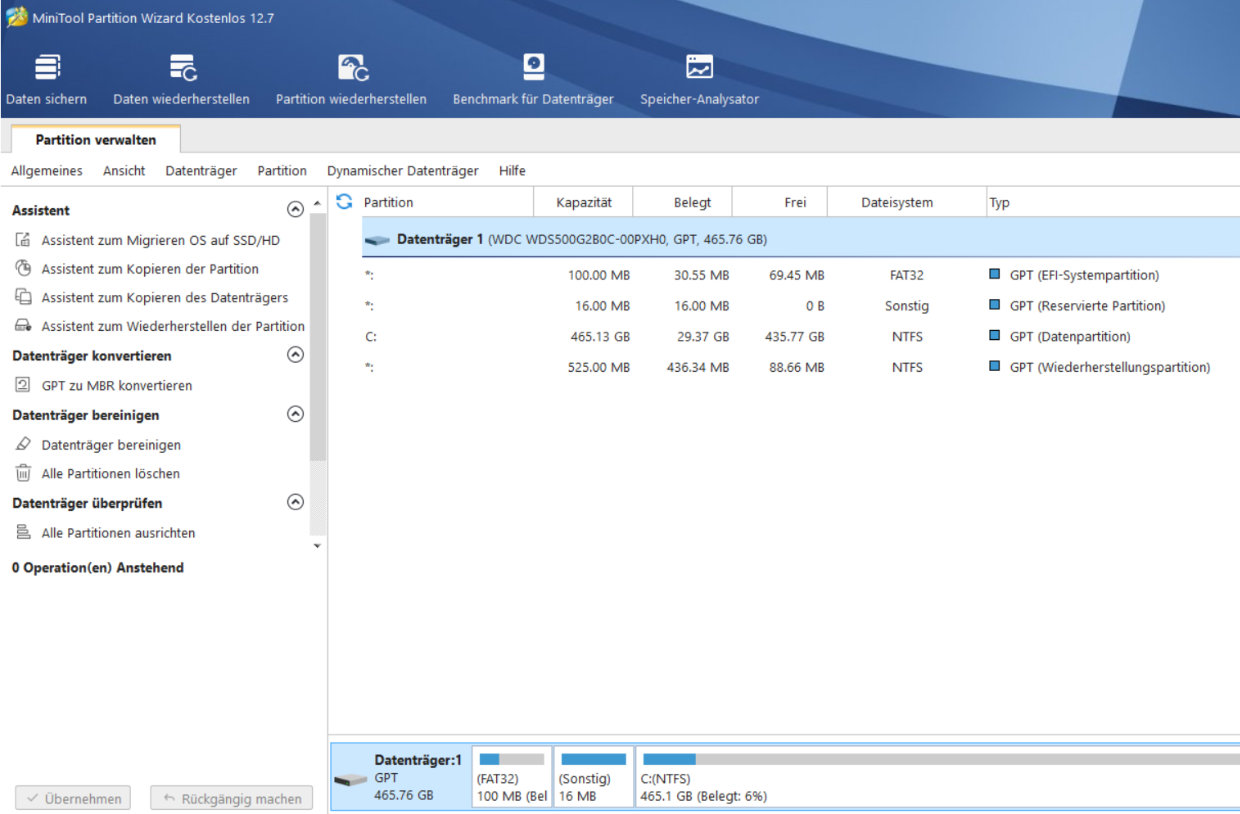Image resolution: width=1240 pixels, height=814 pixels.
Task: Select the Reservierte Partition row
Action: pos(800,306)
